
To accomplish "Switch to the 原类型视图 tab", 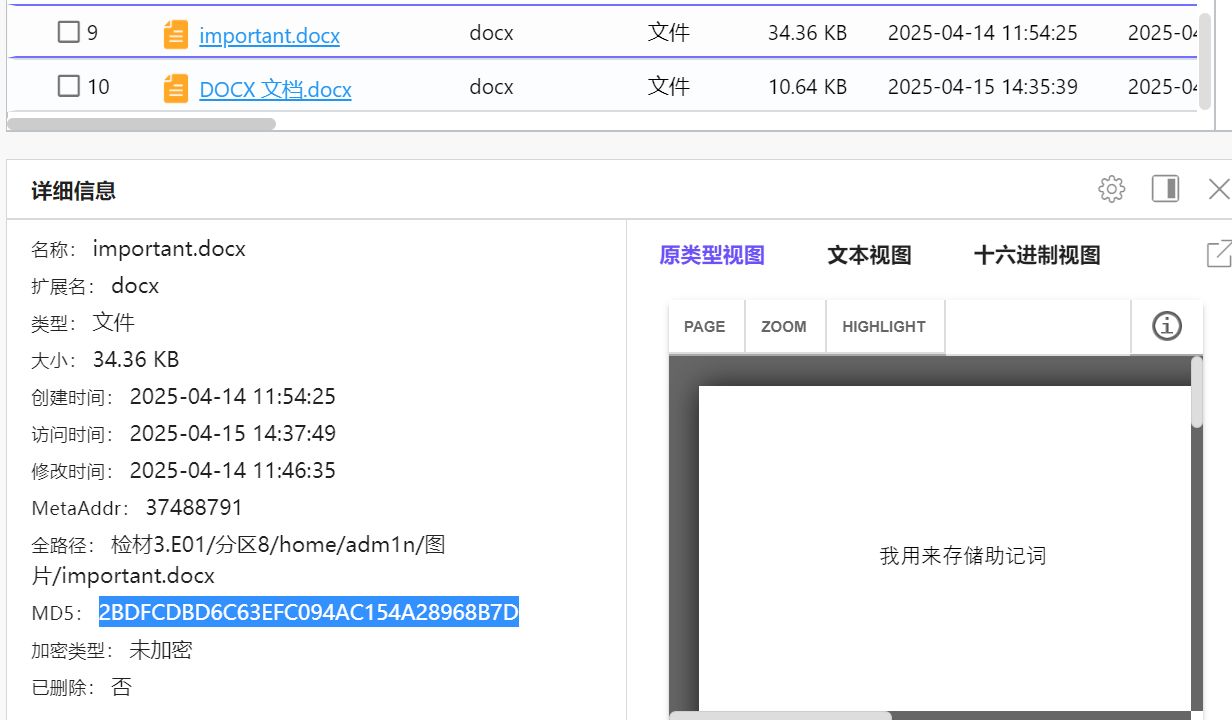I will tap(712, 255).
